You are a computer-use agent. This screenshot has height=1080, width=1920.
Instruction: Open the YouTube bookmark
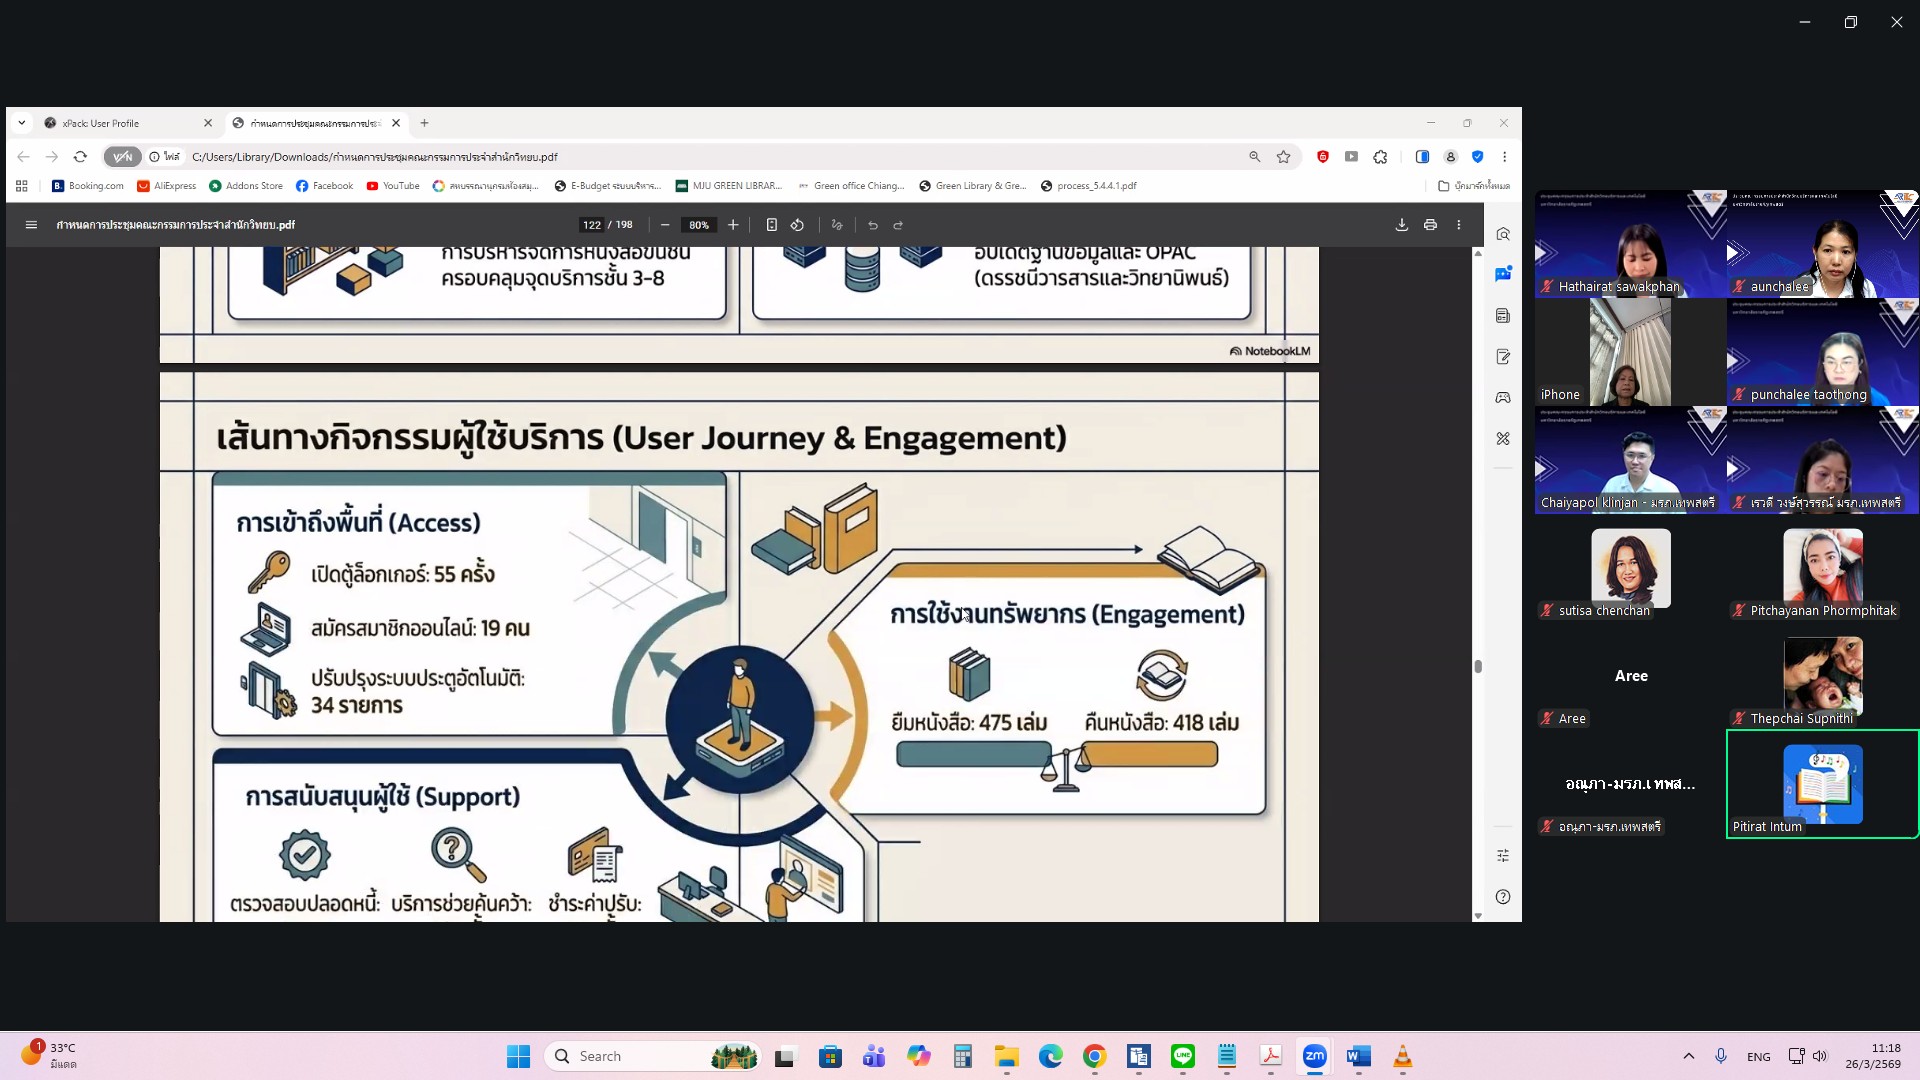[x=392, y=186]
